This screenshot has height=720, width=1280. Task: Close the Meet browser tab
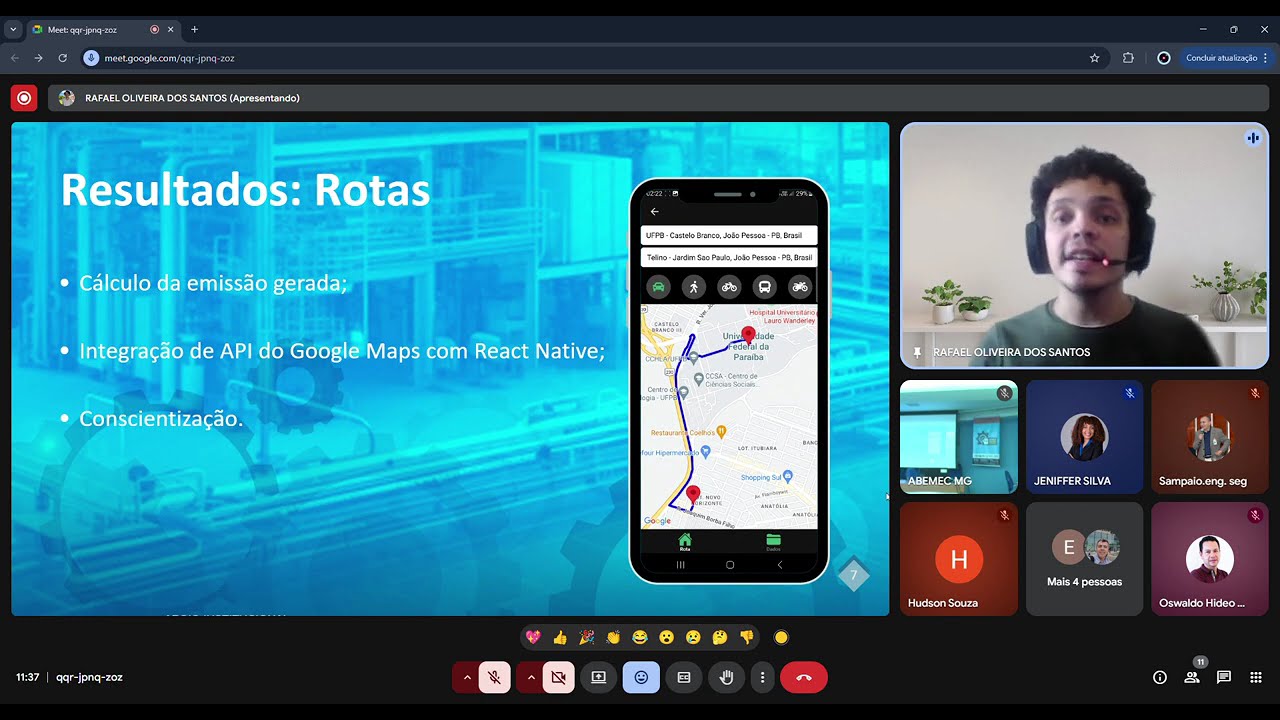click(x=171, y=30)
